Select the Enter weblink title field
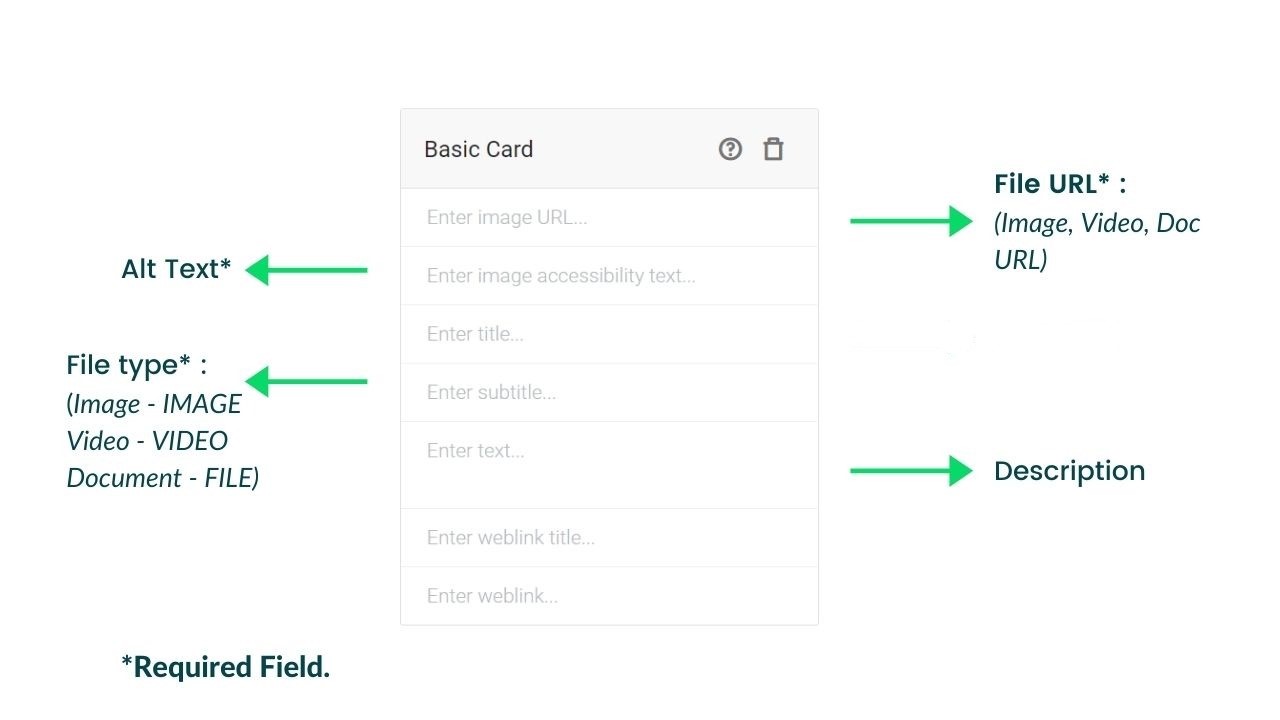Viewport: 1280px width, 720px height. coord(609,538)
